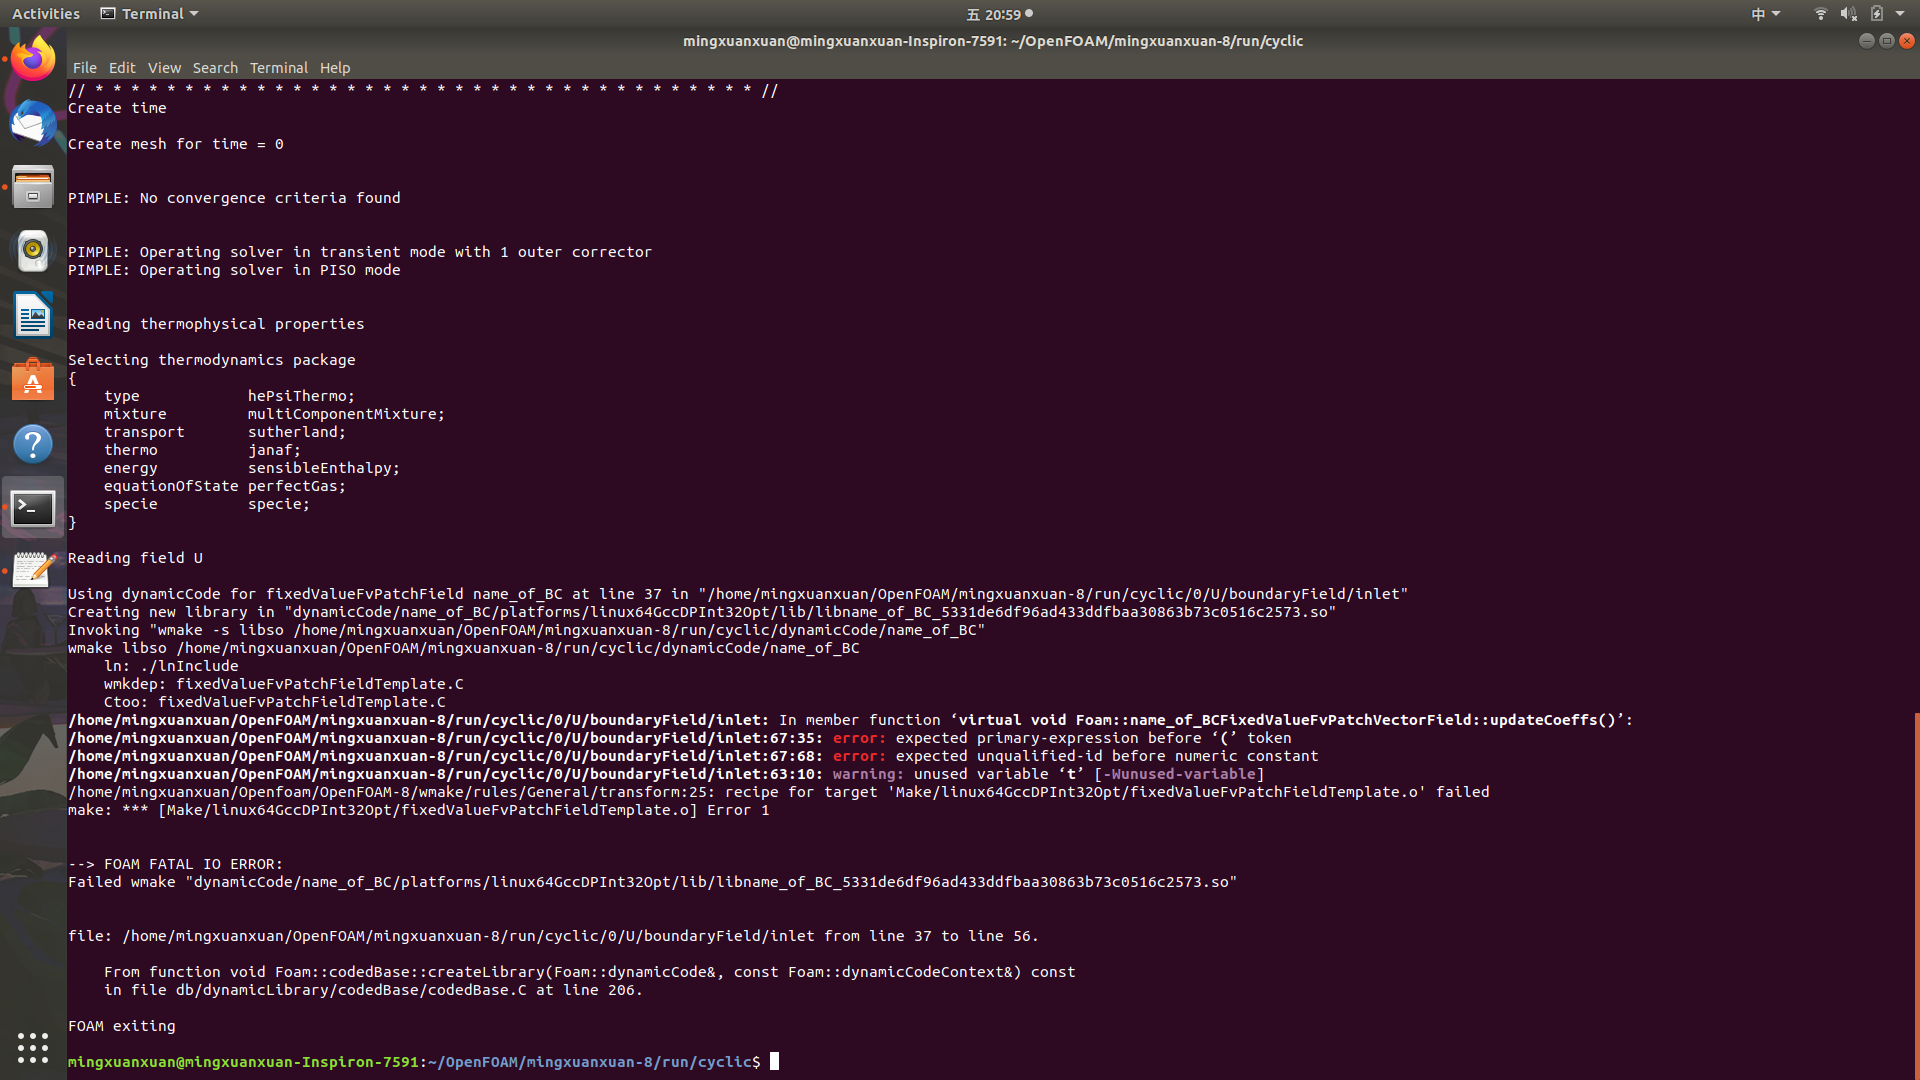Click the 'Ctoo: fixedValueFvPatchFieldTemplate.C' line

275,702
